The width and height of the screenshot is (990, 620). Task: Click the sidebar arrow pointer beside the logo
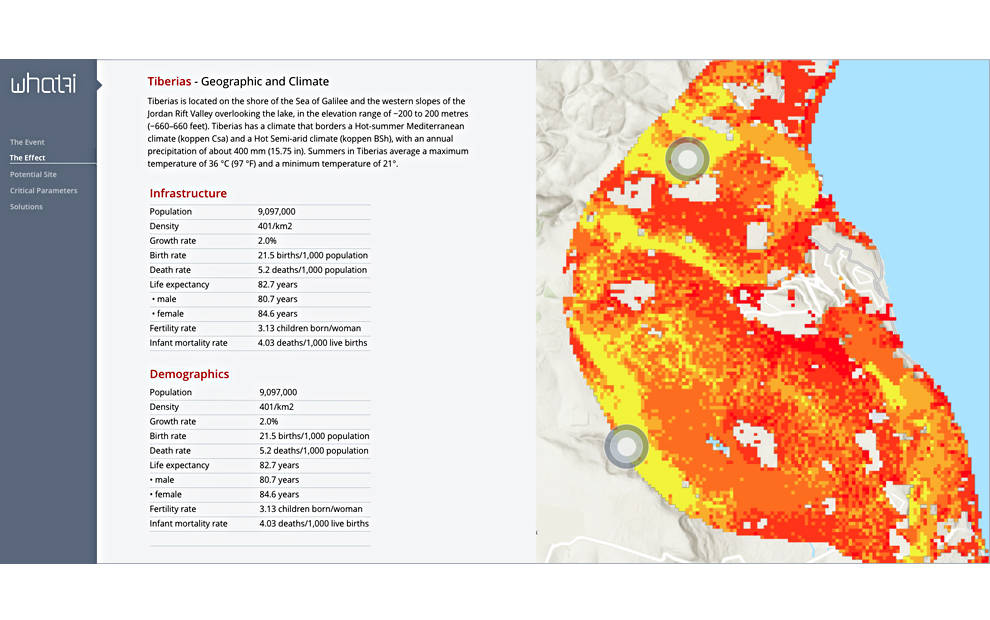[x=99, y=86]
